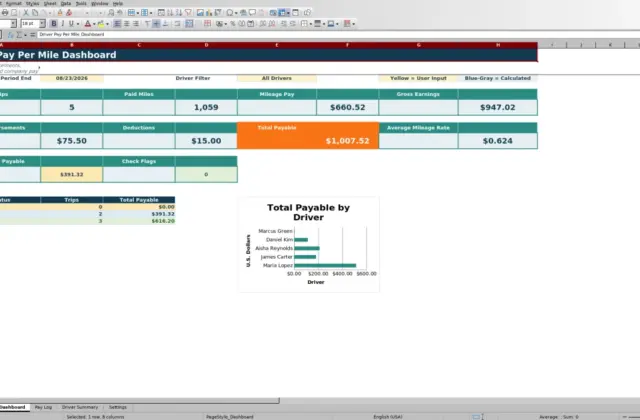
Task: Toggle Merge and Center Cells
Action: (189, 24)
